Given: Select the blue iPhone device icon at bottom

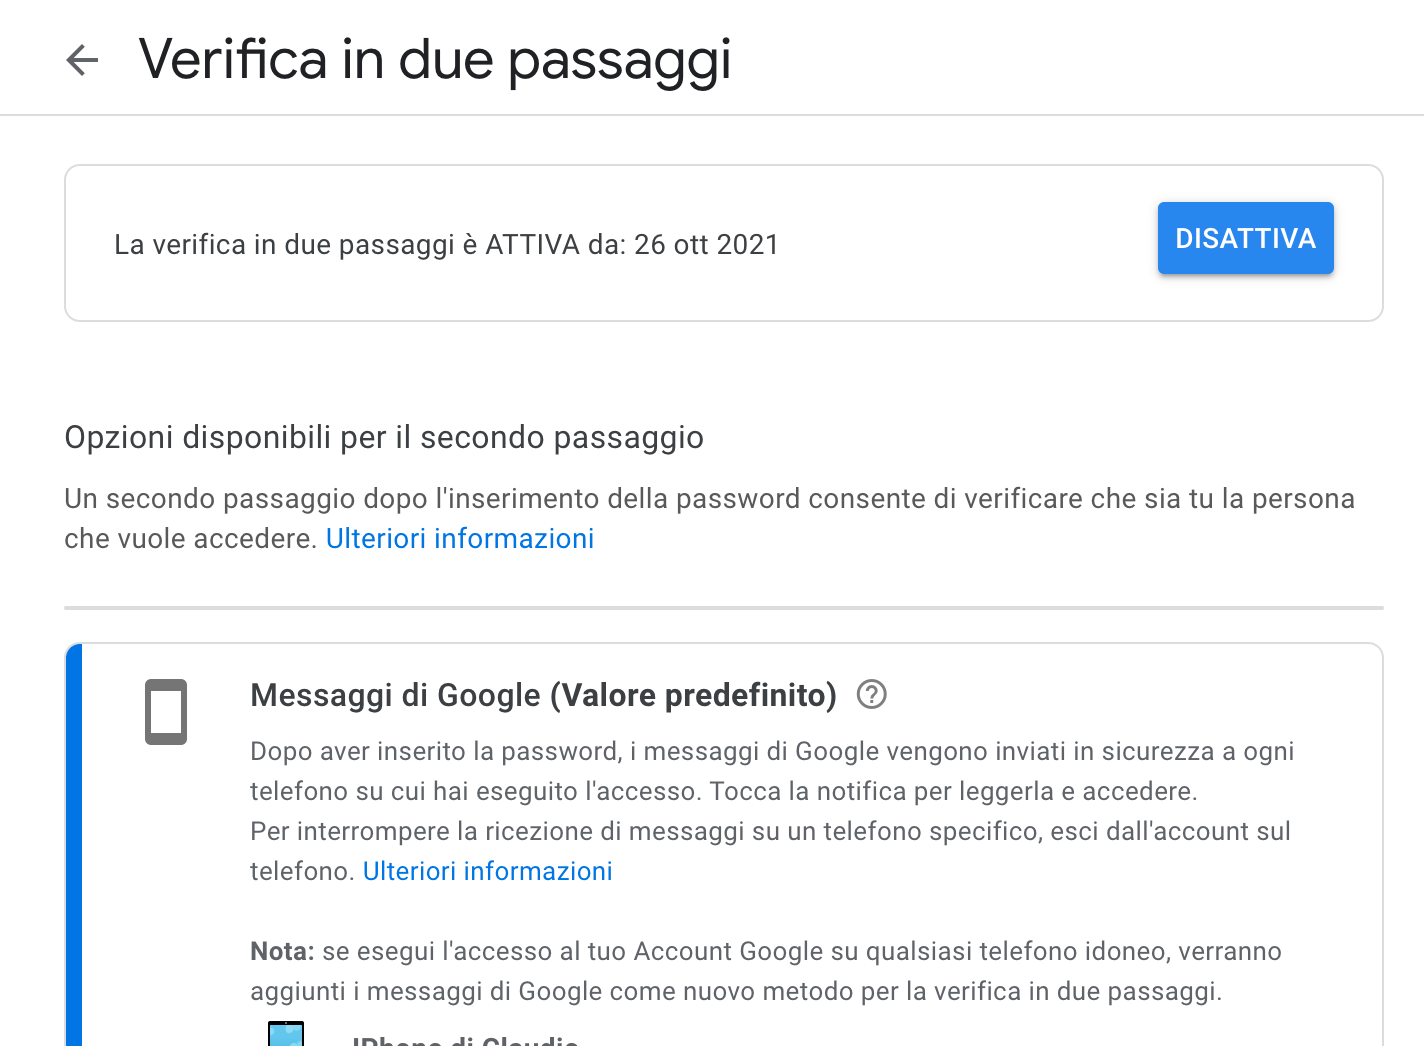Looking at the screenshot, I should [x=286, y=1034].
